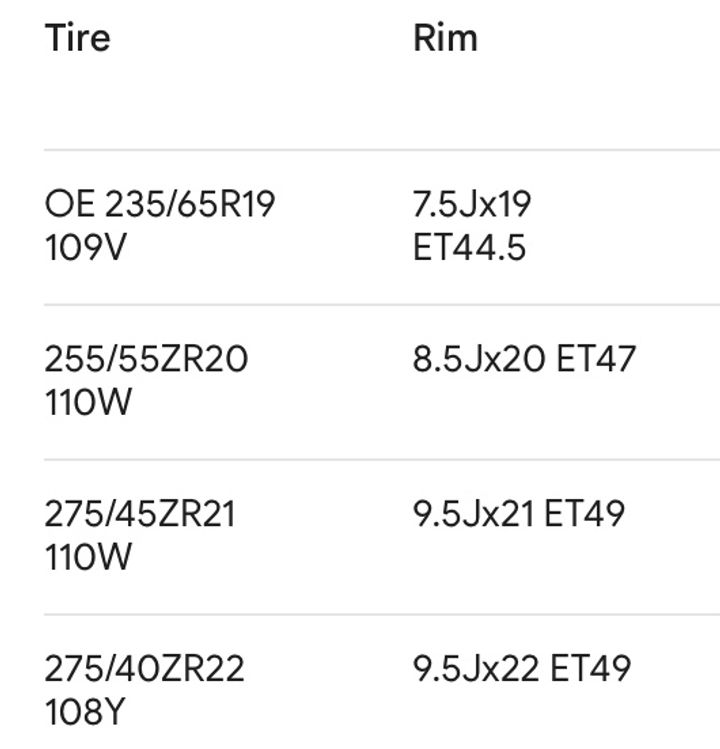Select the 7.5Jx19 rim size

pyautogui.click(x=472, y=204)
